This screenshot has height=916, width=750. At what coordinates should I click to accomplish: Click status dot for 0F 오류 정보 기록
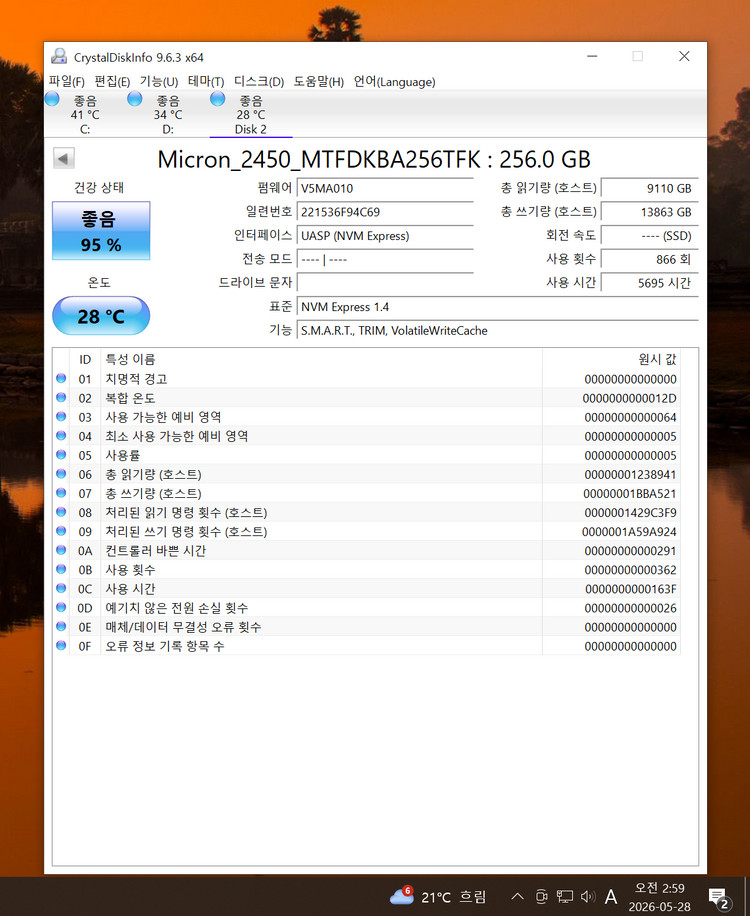point(61,646)
